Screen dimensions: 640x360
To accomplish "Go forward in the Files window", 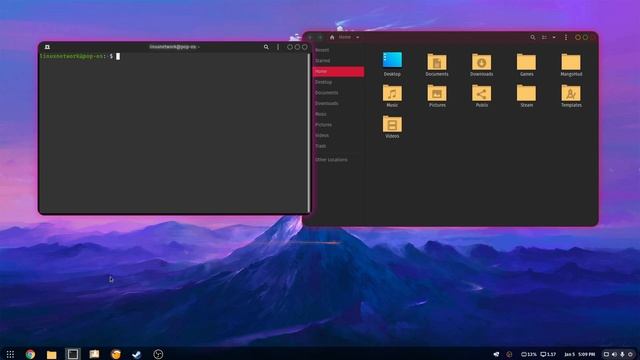I will [x=320, y=37].
